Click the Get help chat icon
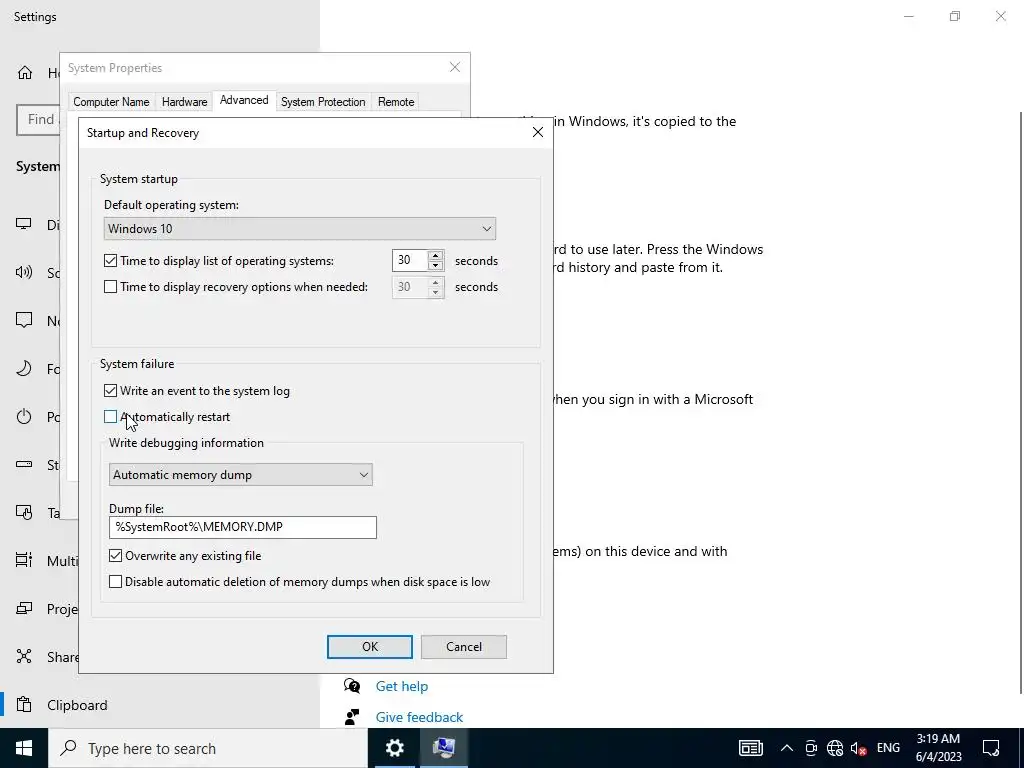The height and width of the screenshot is (768, 1024). tap(352, 686)
